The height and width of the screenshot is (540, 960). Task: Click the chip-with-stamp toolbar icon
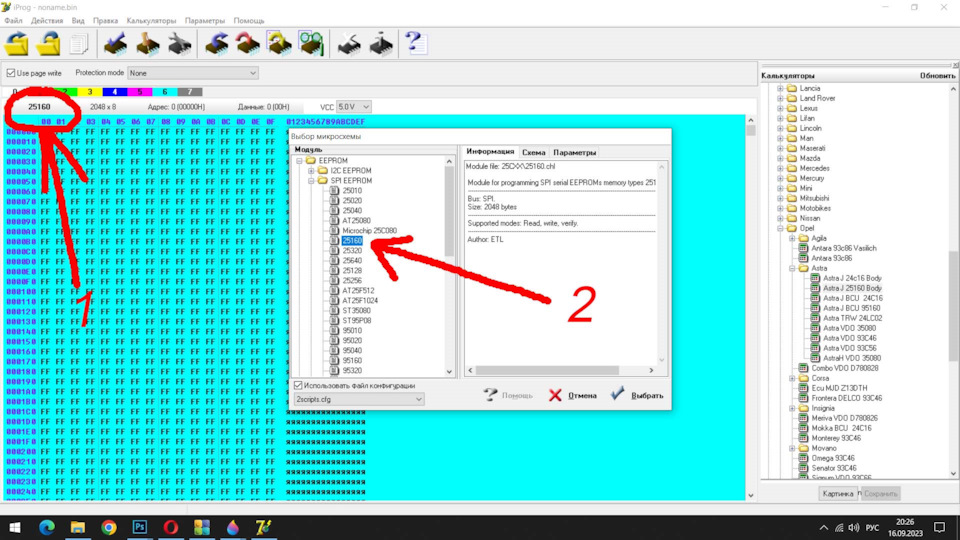pos(148,44)
